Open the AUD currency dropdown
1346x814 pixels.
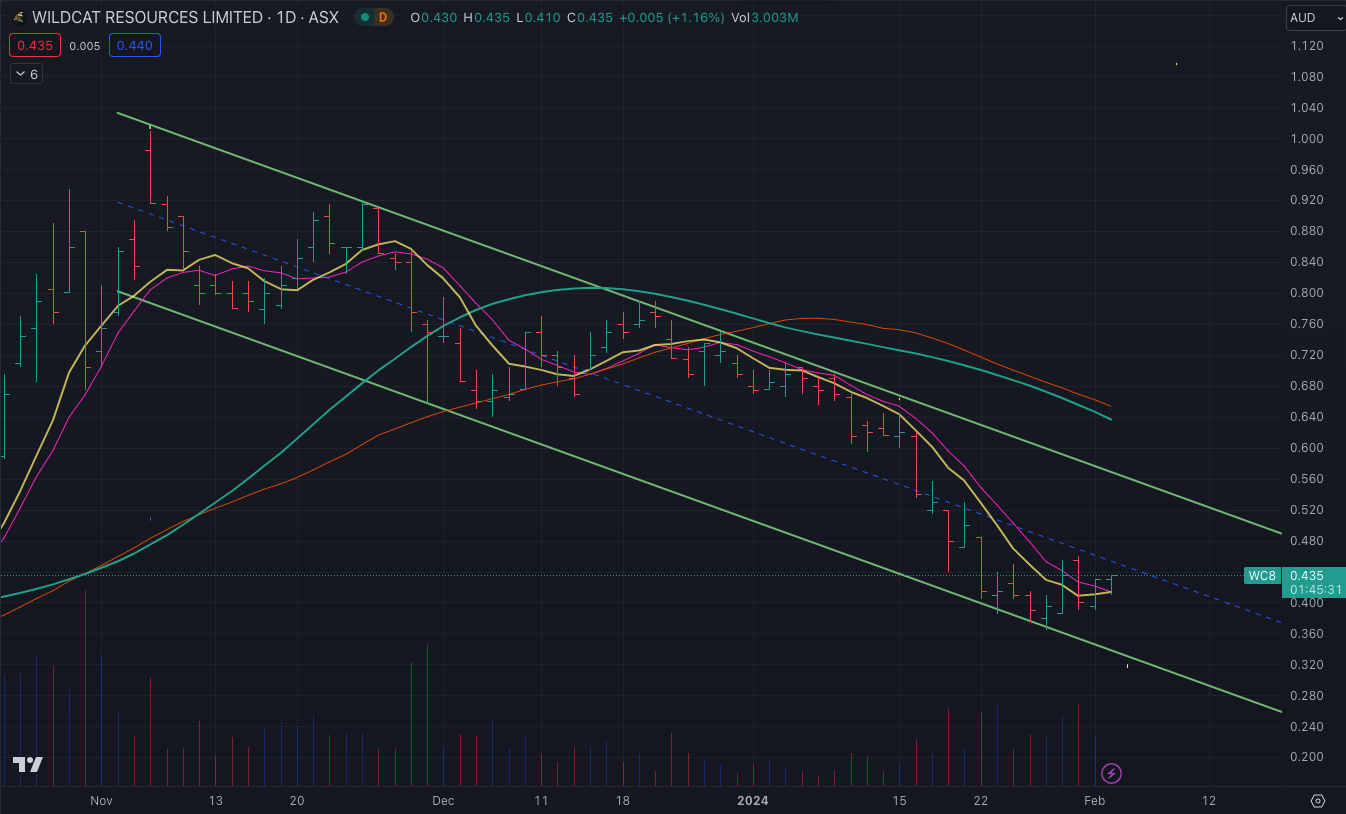(1314, 17)
